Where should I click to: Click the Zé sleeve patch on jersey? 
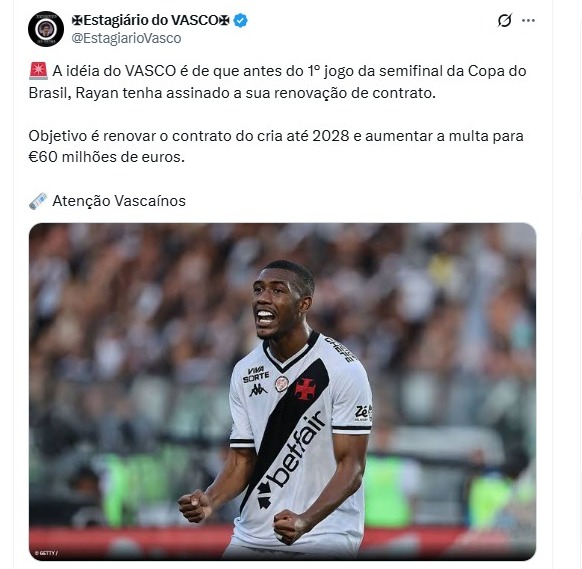(x=363, y=413)
